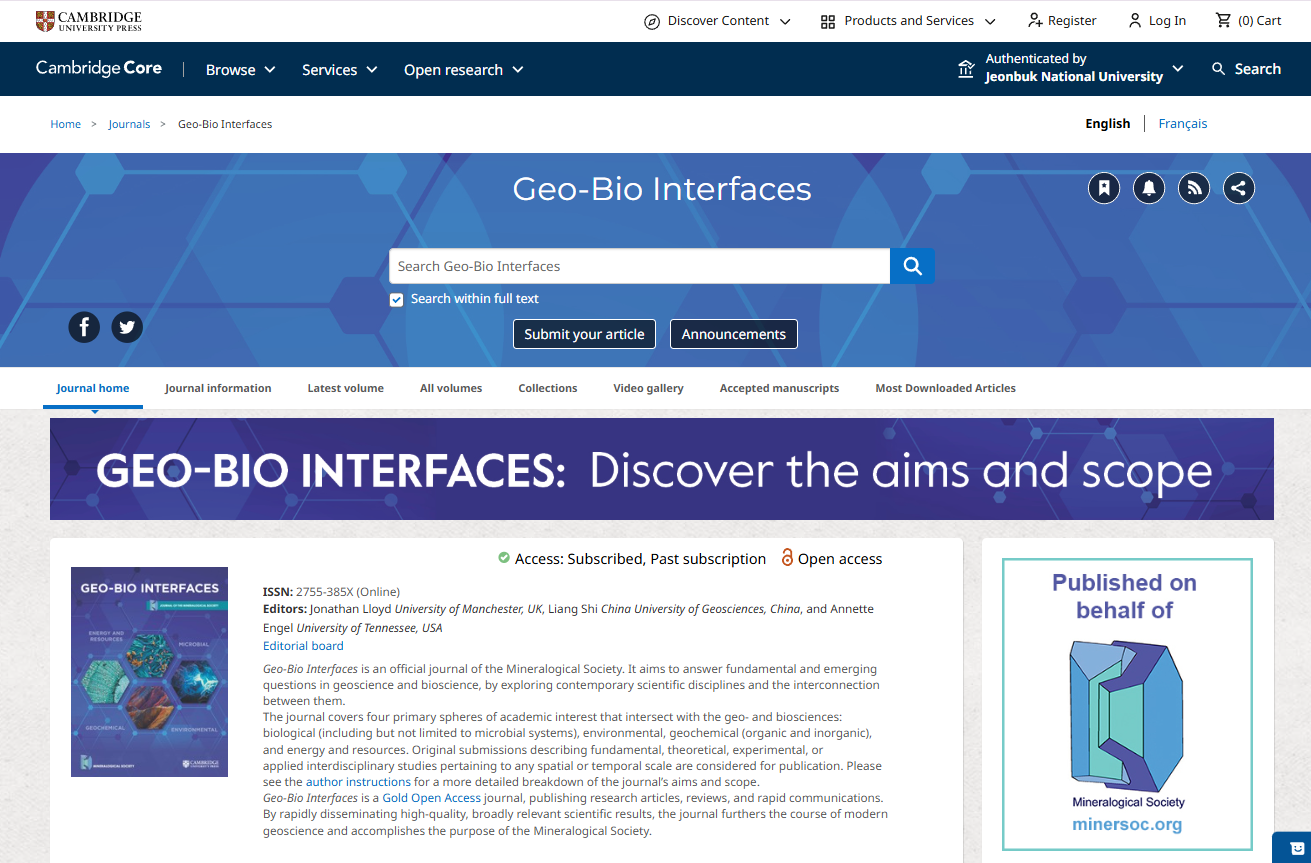Open the Geo-Bio Interfaces cover thumbnail

150,672
